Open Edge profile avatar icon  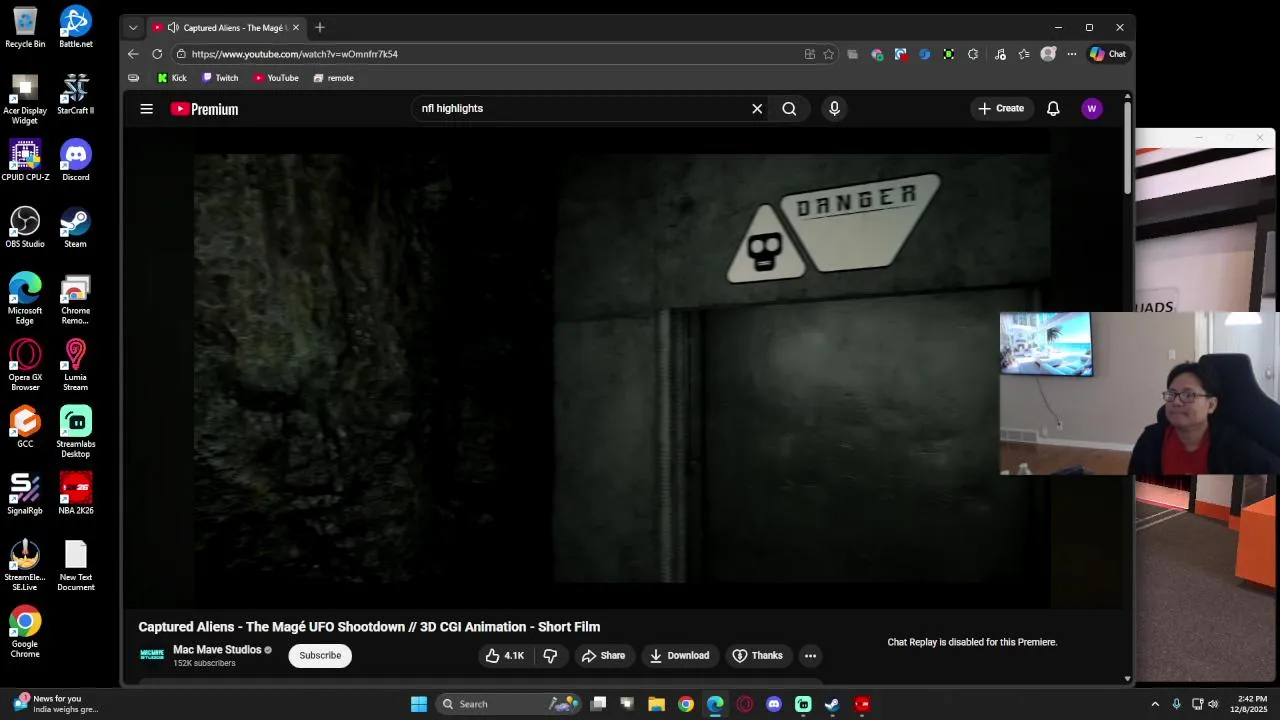click(x=1048, y=54)
